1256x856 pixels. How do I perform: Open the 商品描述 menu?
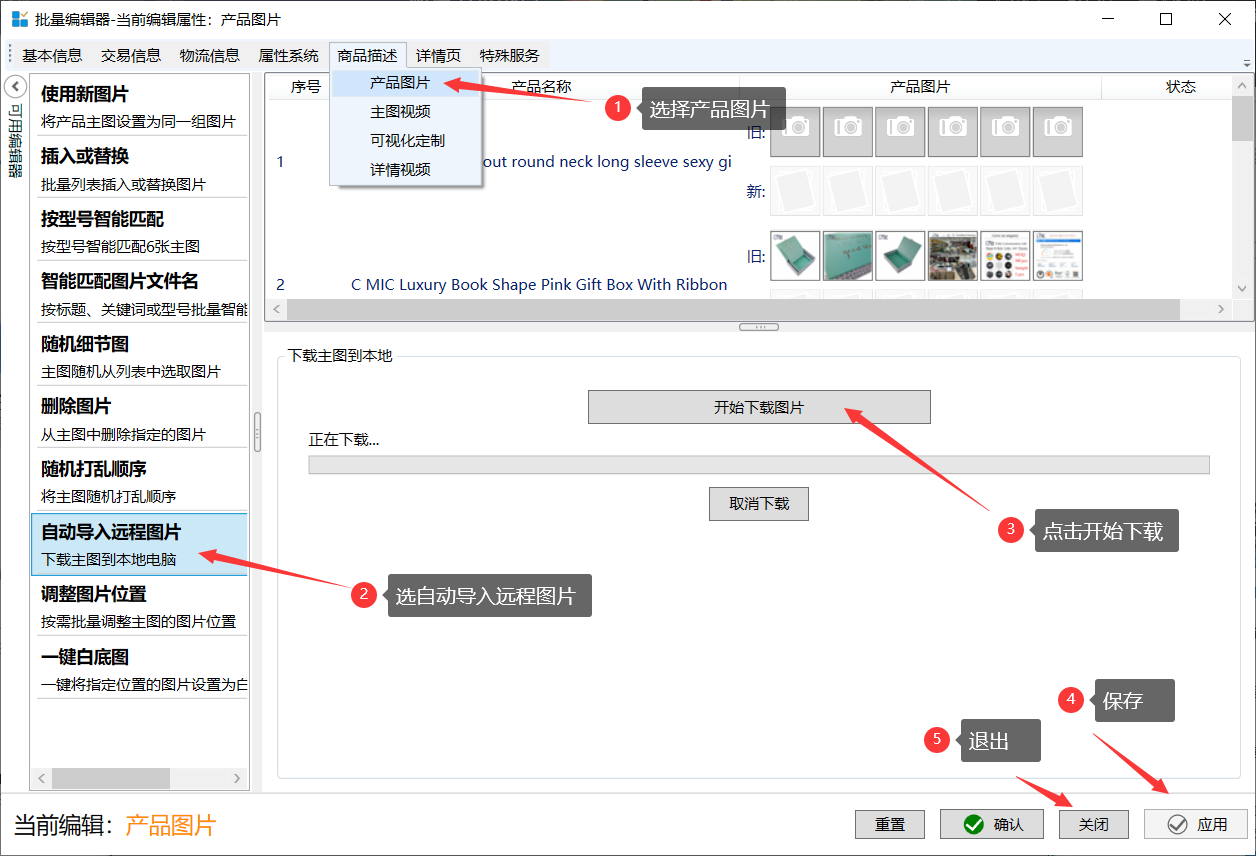[367, 56]
